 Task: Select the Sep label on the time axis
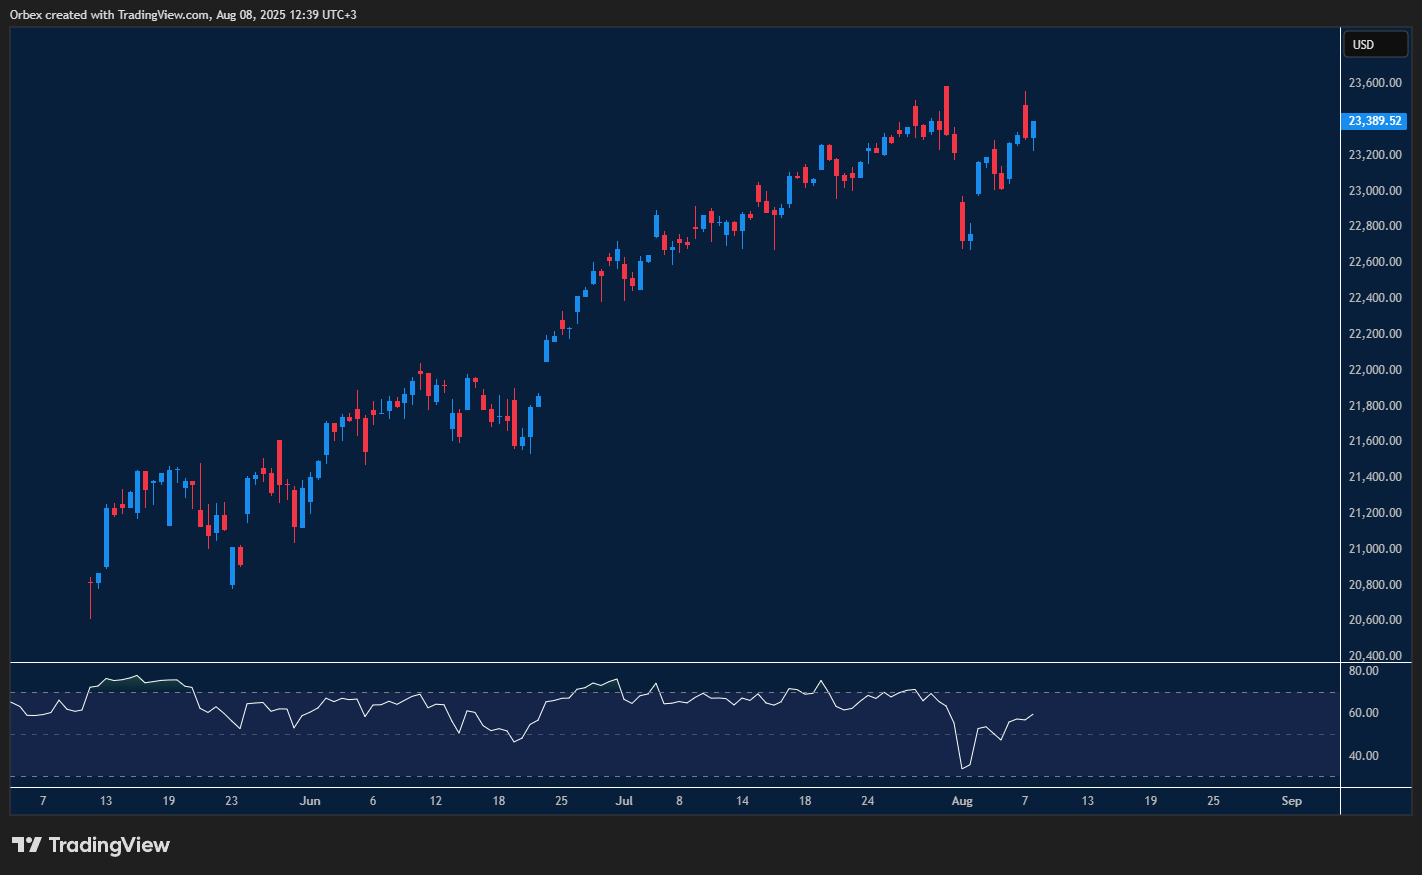[1291, 801]
